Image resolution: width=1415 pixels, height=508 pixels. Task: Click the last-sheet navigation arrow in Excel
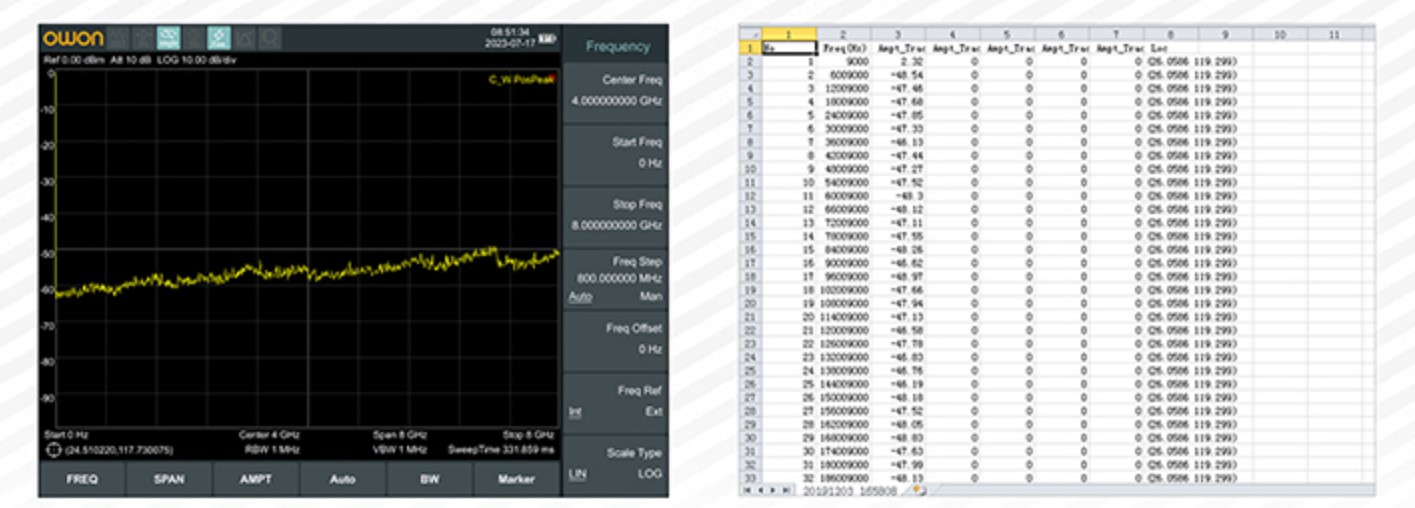pos(786,490)
